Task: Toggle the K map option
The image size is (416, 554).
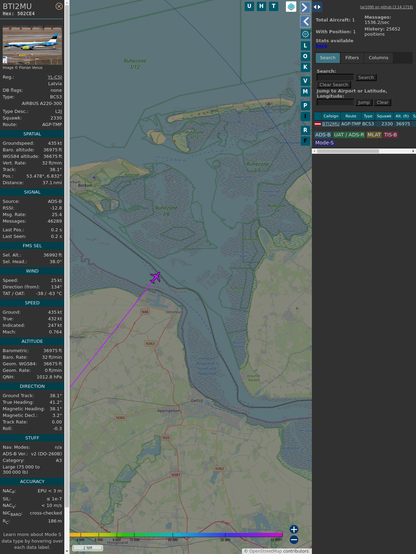Action: click(305, 67)
